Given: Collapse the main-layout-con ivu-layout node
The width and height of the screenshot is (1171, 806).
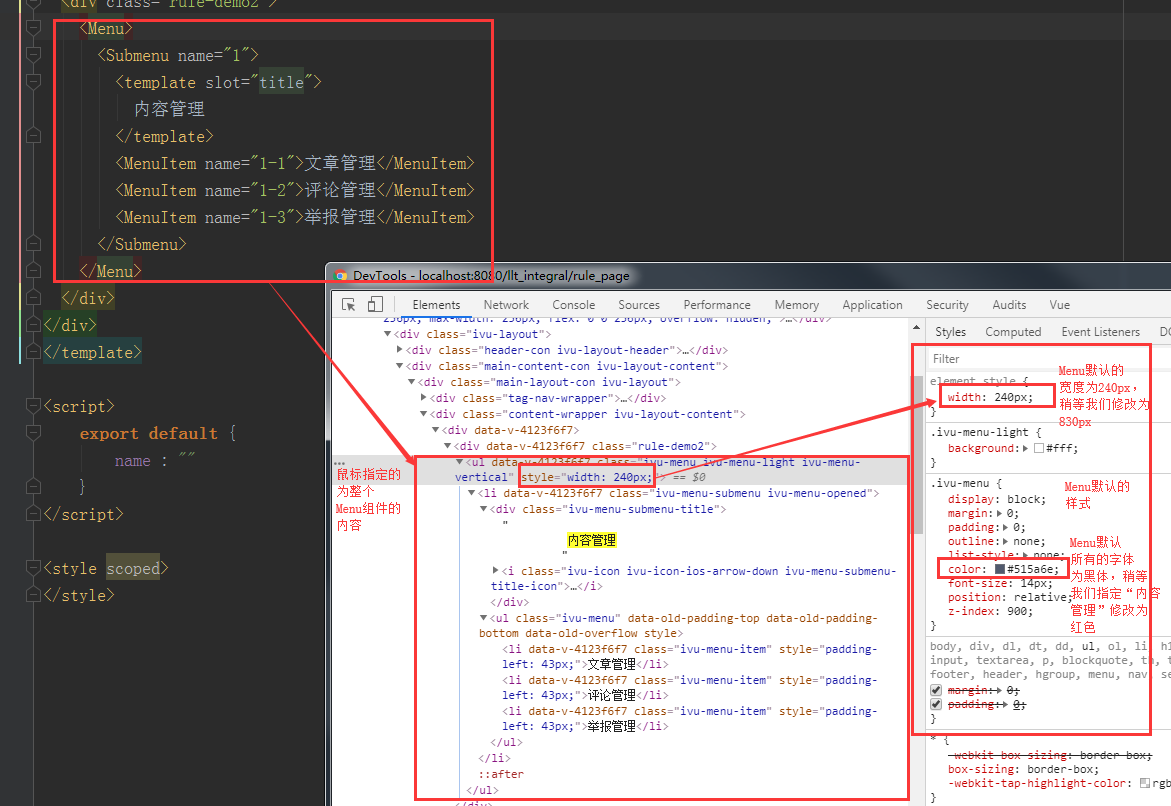Looking at the screenshot, I should click(411, 382).
